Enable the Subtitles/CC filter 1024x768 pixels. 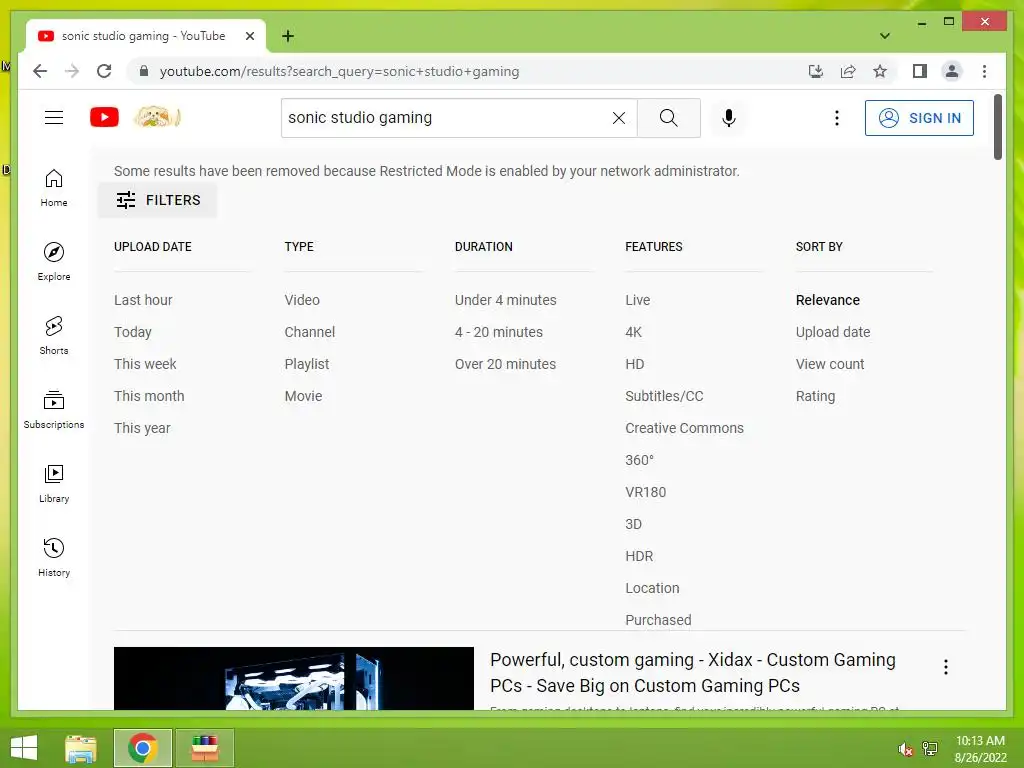click(x=664, y=396)
